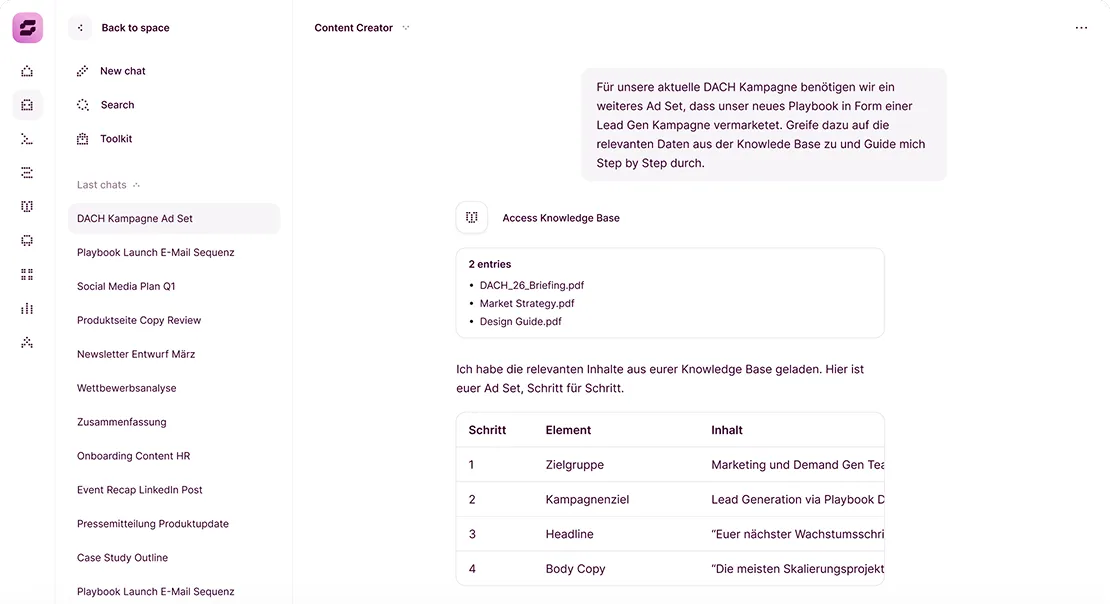1110x604 pixels.
Task: Click the Access Knowledge Base icon
Action: coord(472,218)
